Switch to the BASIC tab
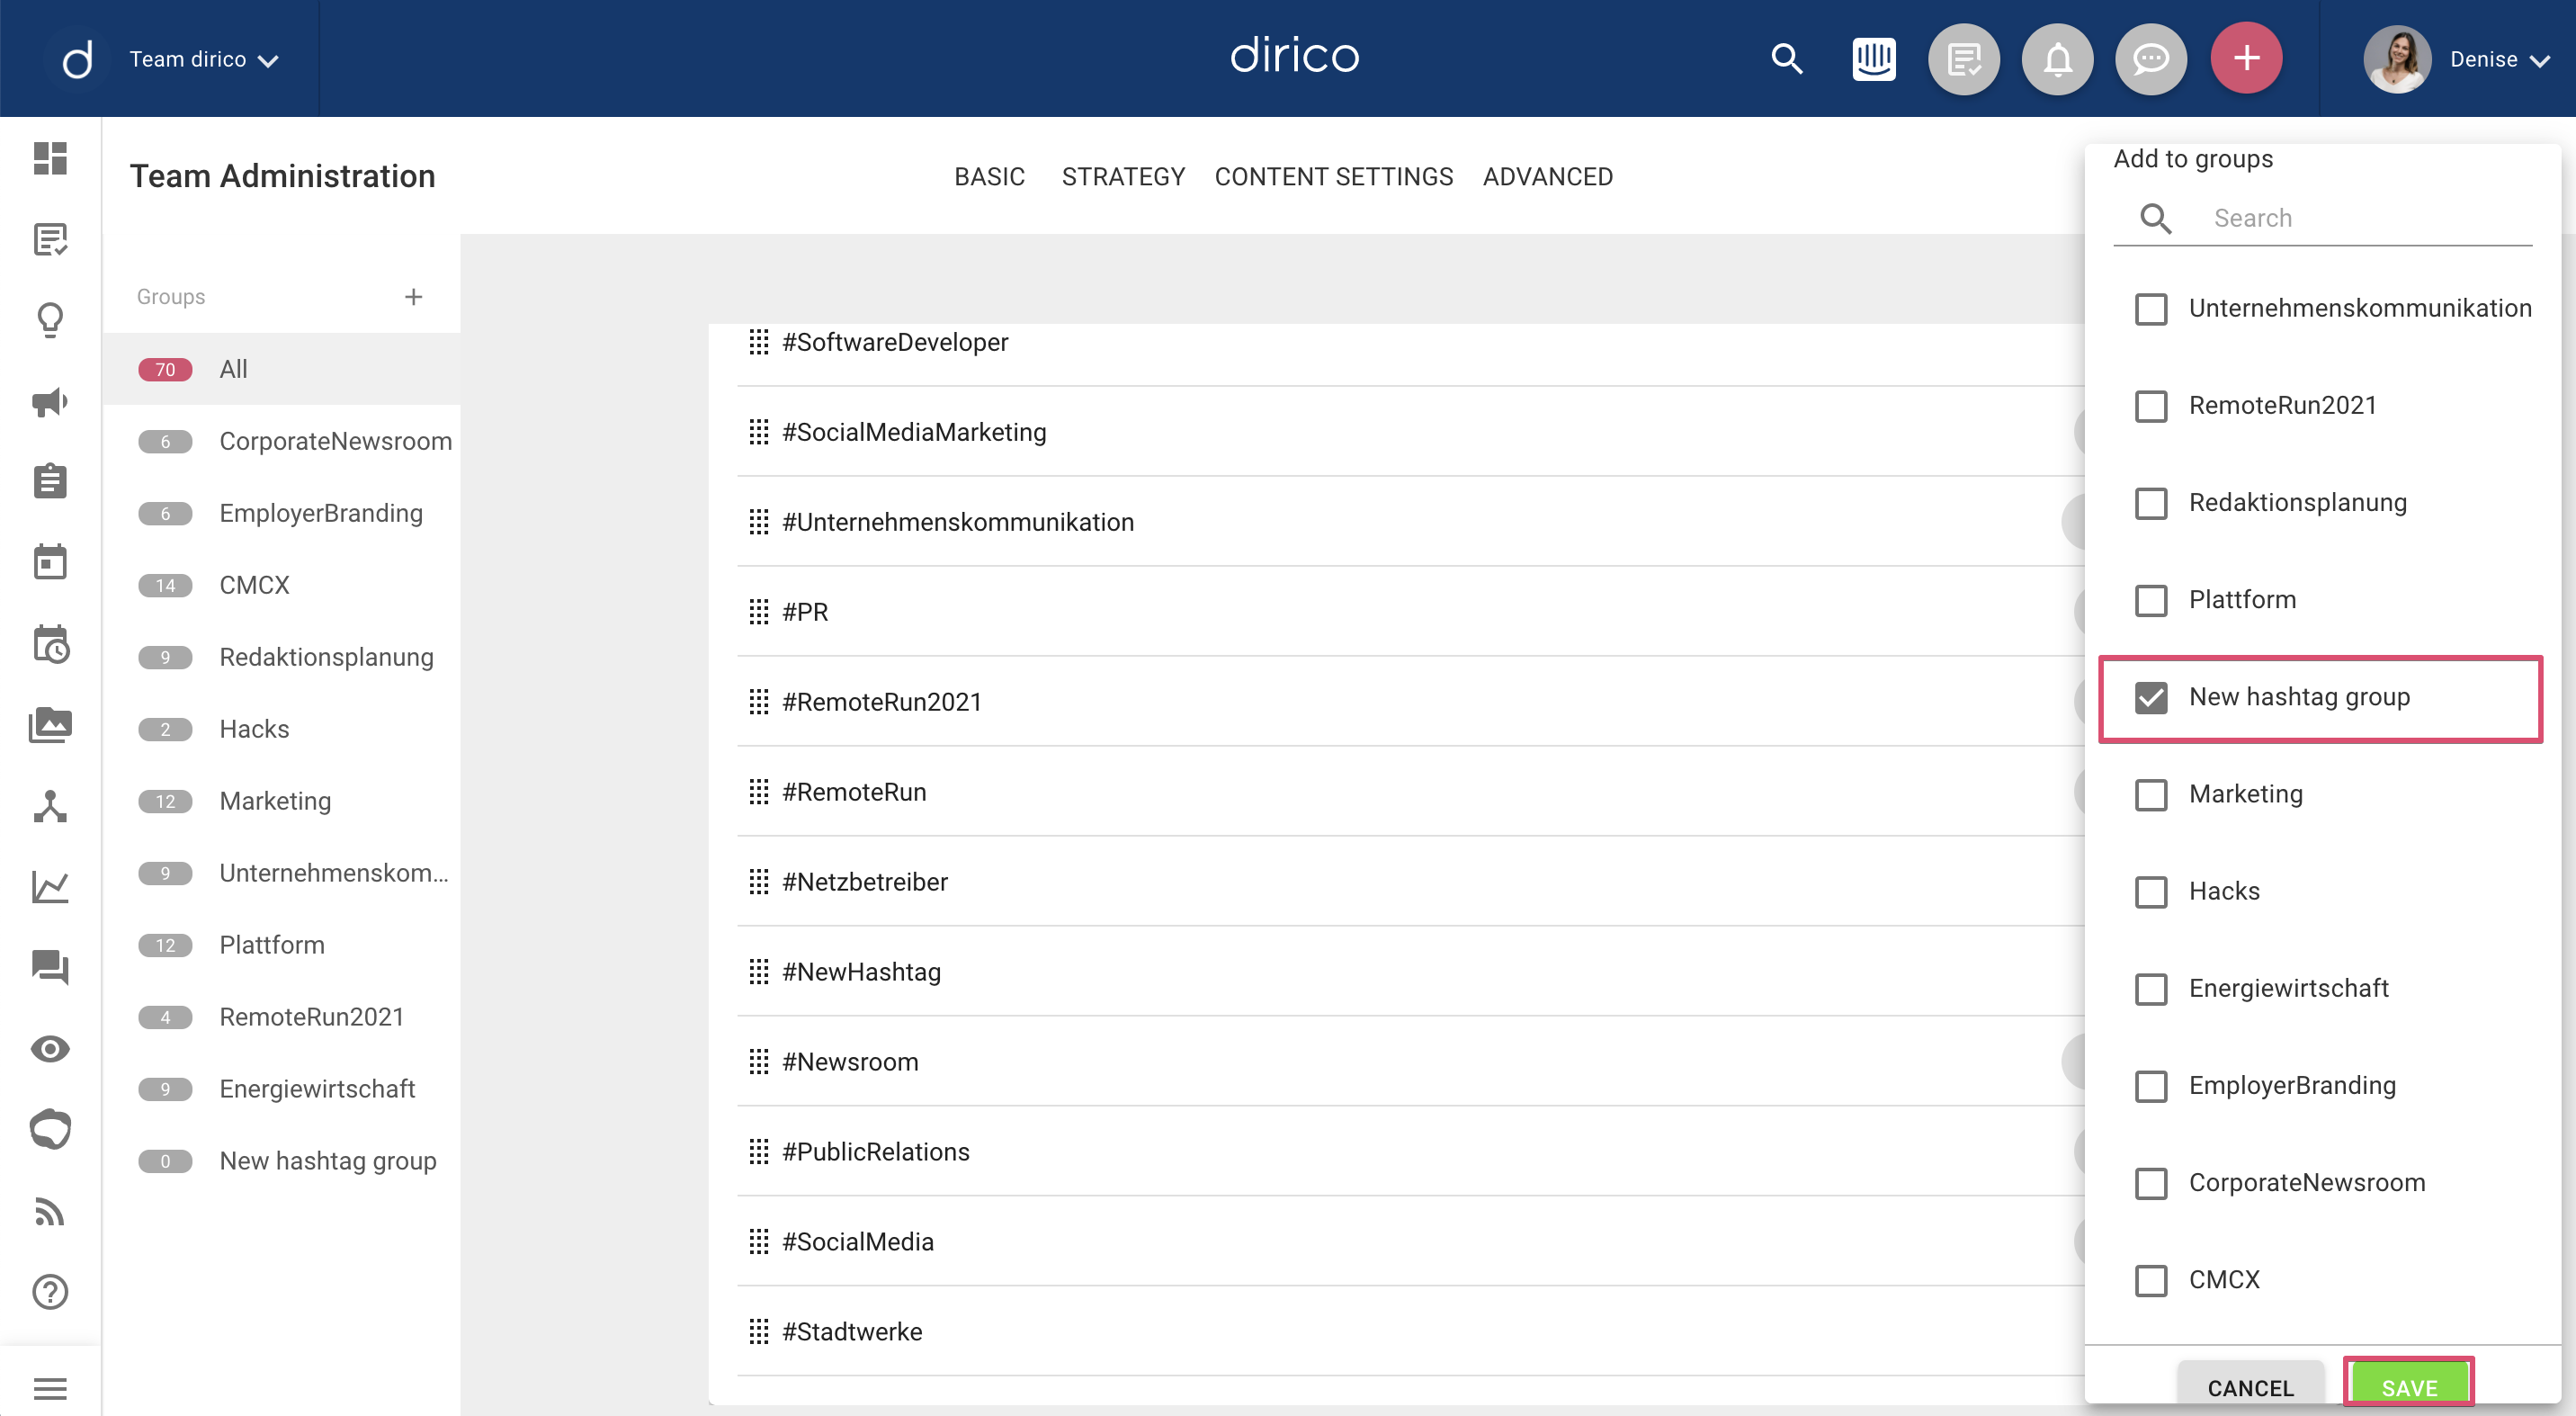Image resolution: width=2576 pixels, height=1416 pixels. click(989, 177)
